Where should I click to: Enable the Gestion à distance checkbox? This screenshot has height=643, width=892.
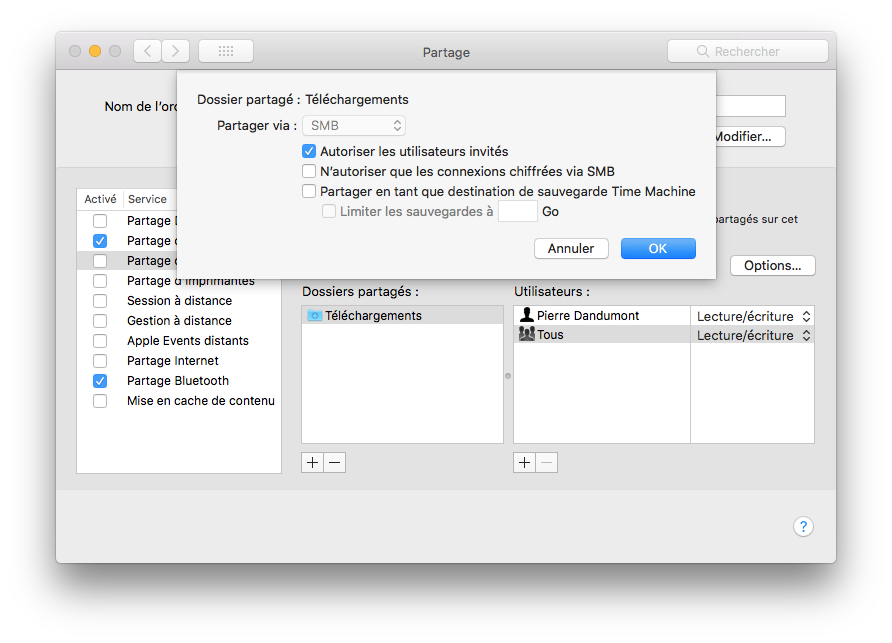(x=100, y=320)
